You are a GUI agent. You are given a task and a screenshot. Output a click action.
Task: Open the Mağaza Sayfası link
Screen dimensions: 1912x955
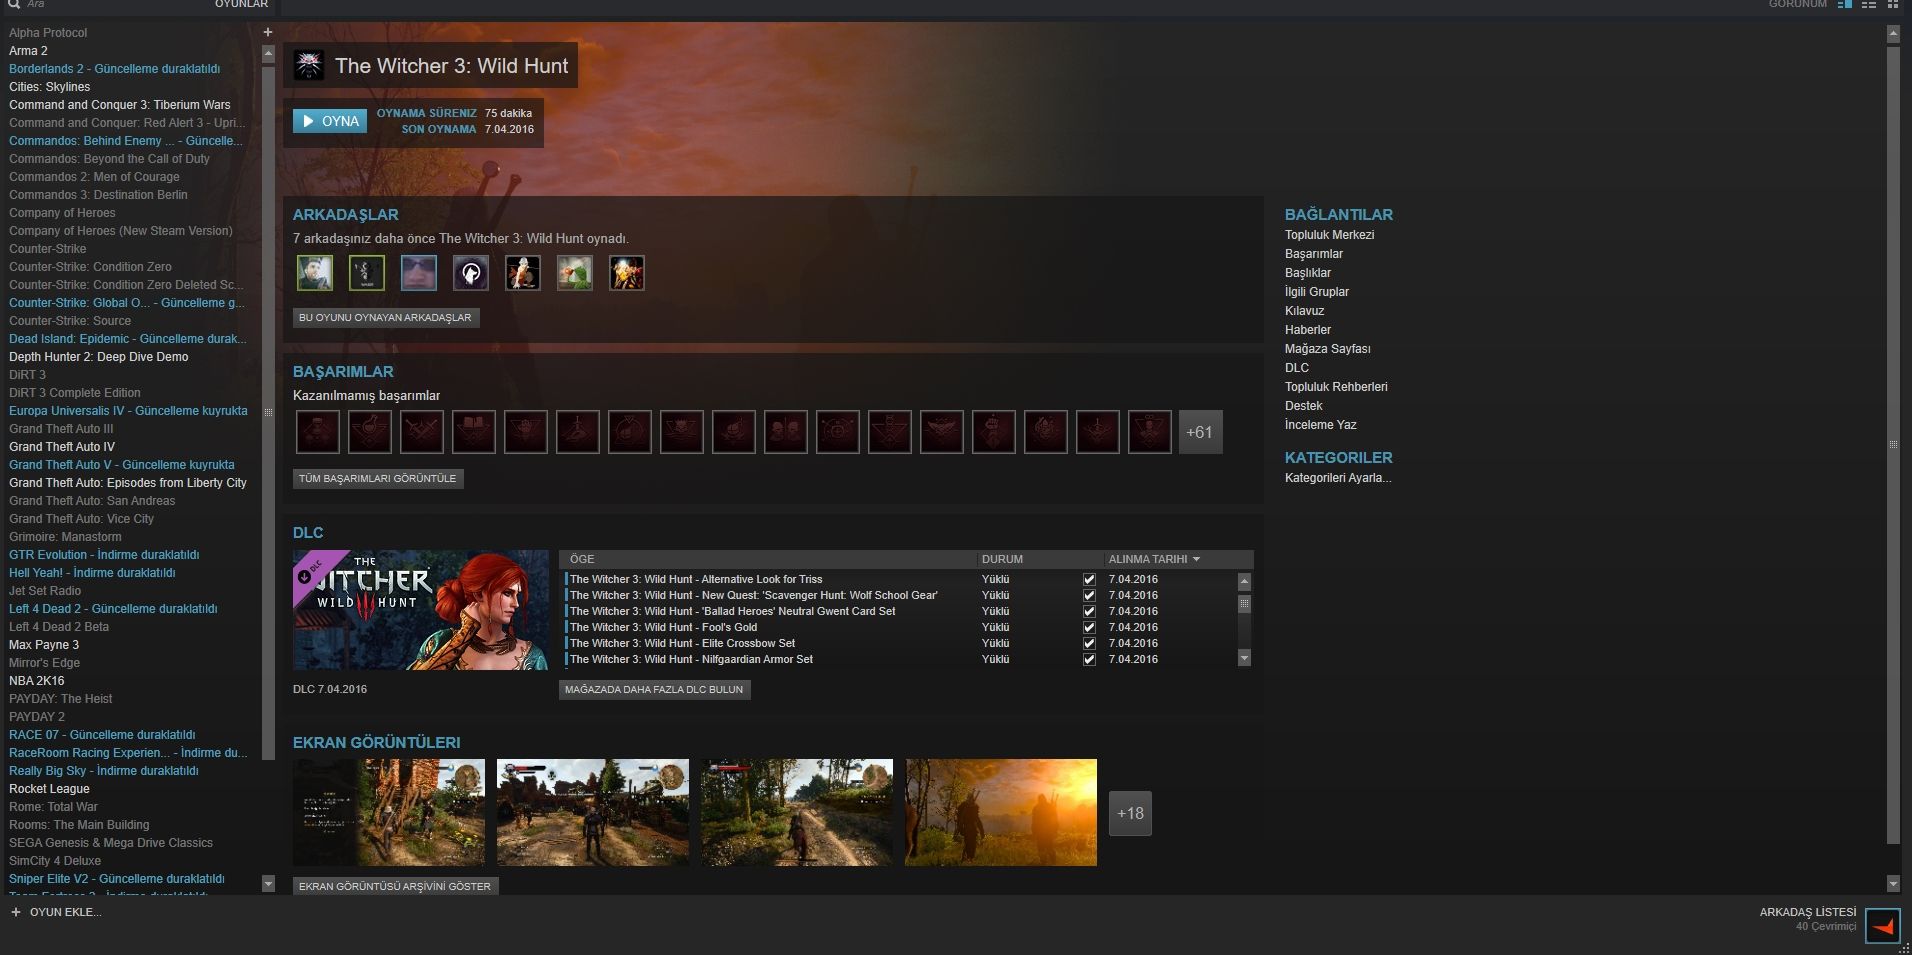tap(1328, 349)
